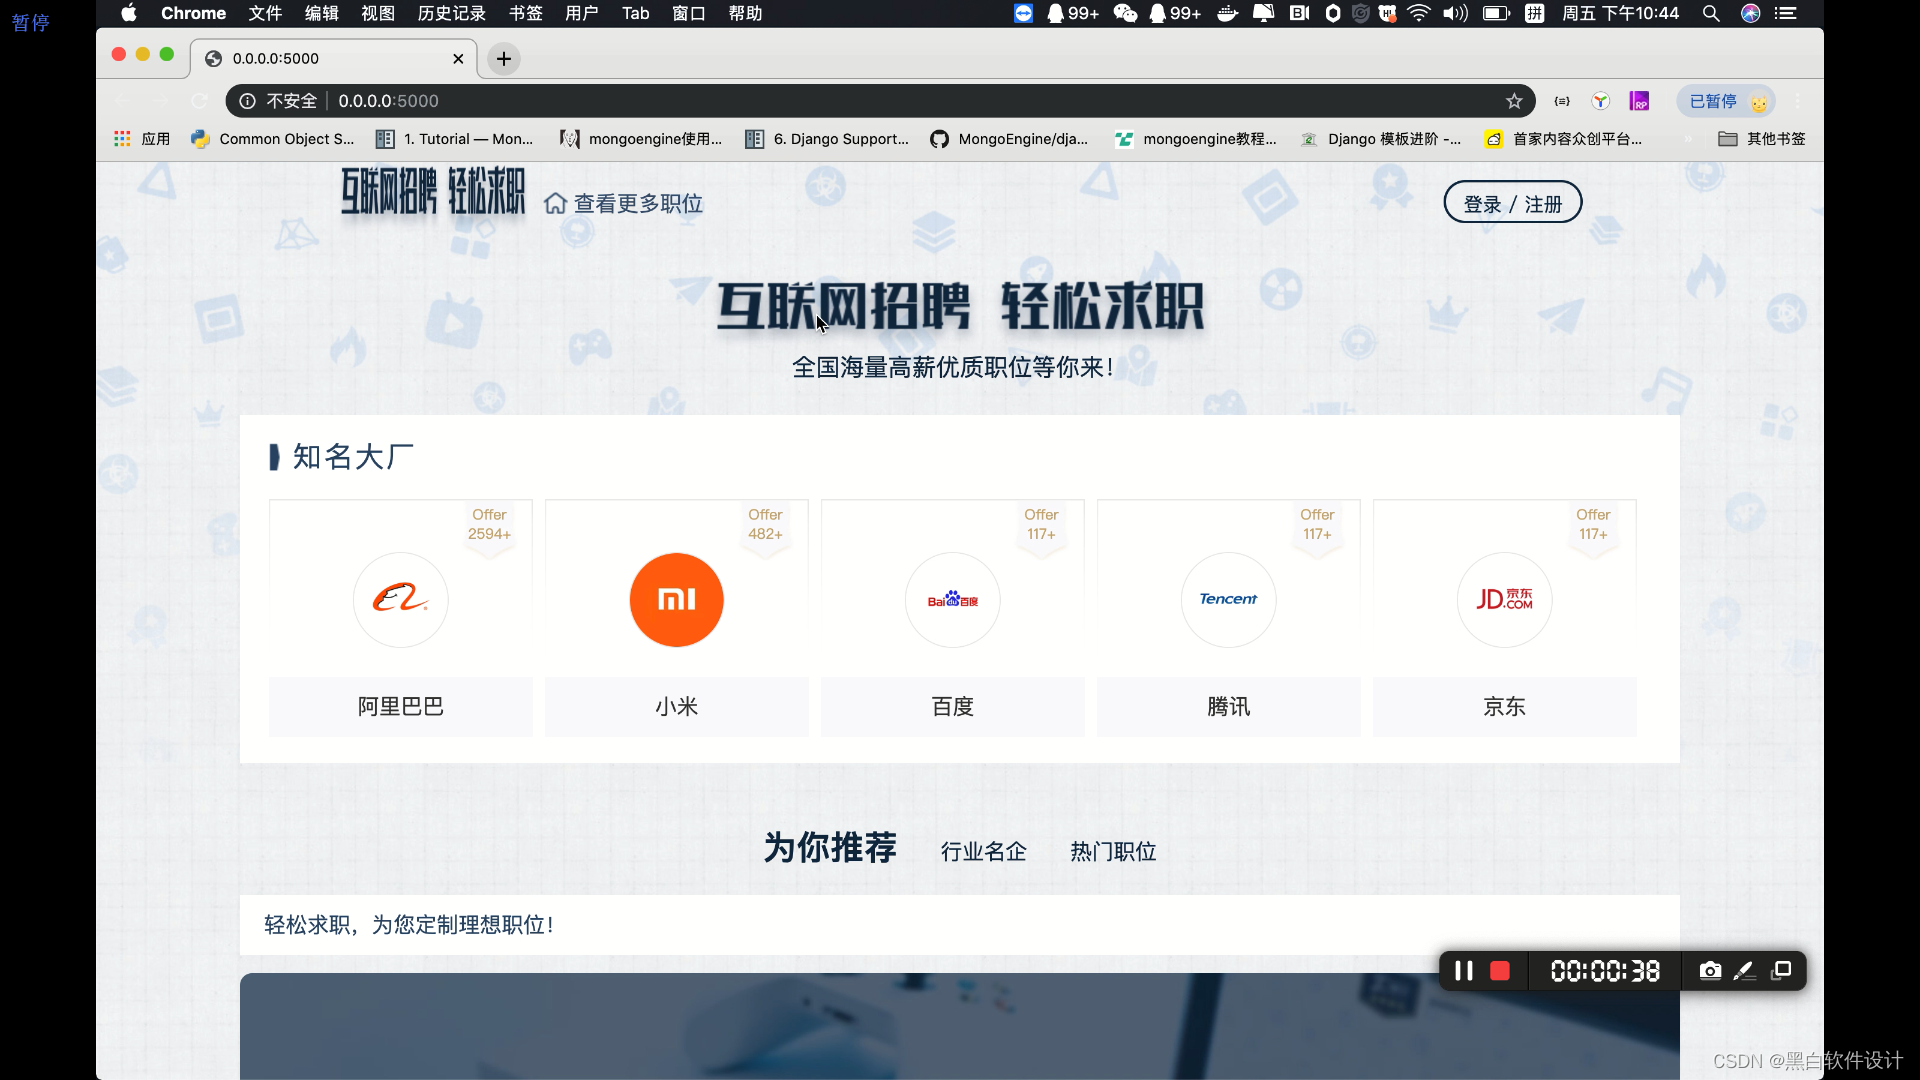Bookmark this page with the star icon

pyautogui.click(x=1514, y=101)
